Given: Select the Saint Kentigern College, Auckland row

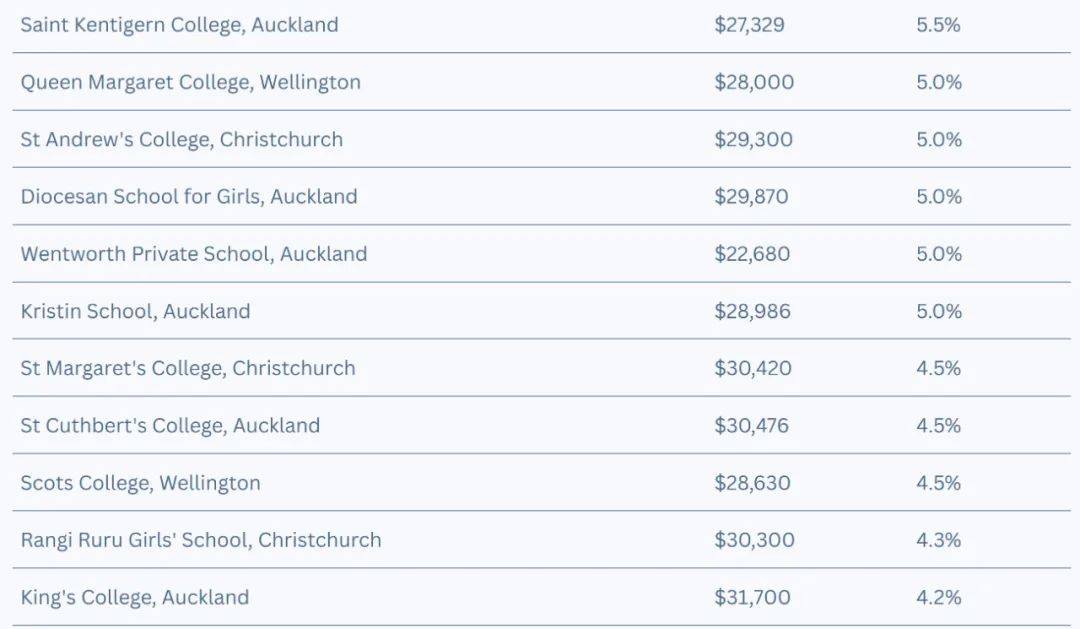Looking at the screenshot, I should point(541,25).
